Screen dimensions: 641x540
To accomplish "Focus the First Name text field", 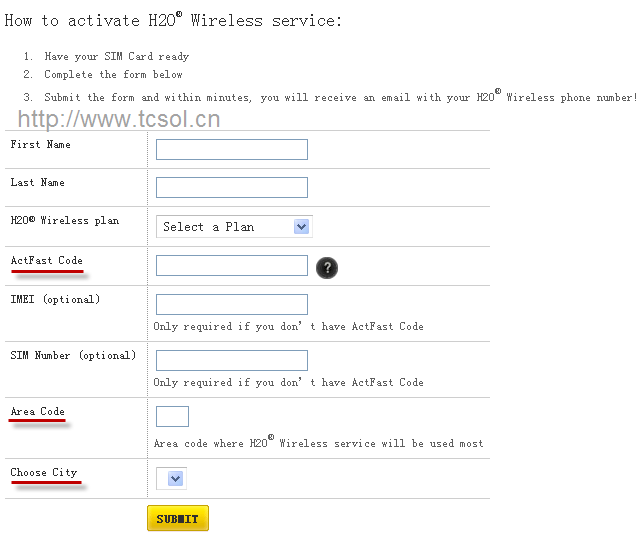I will 232,150.
